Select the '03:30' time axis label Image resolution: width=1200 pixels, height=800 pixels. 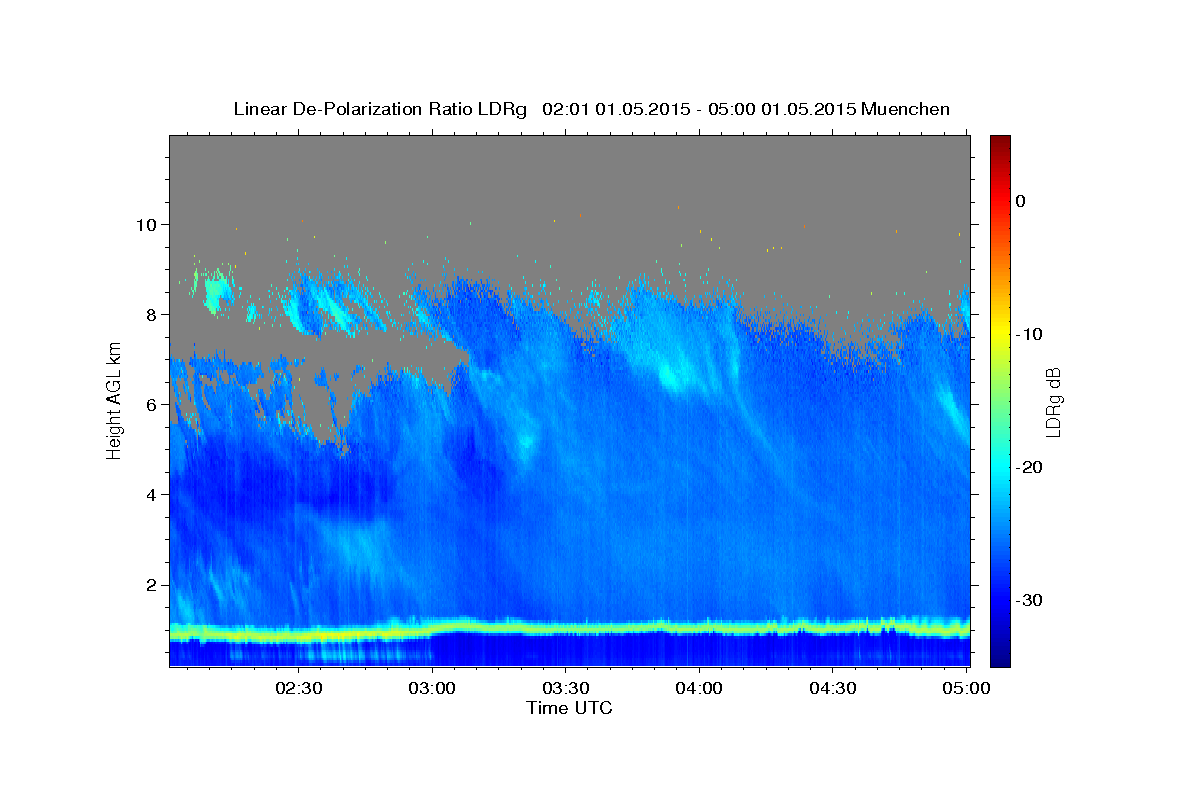[x=565, y=688]
